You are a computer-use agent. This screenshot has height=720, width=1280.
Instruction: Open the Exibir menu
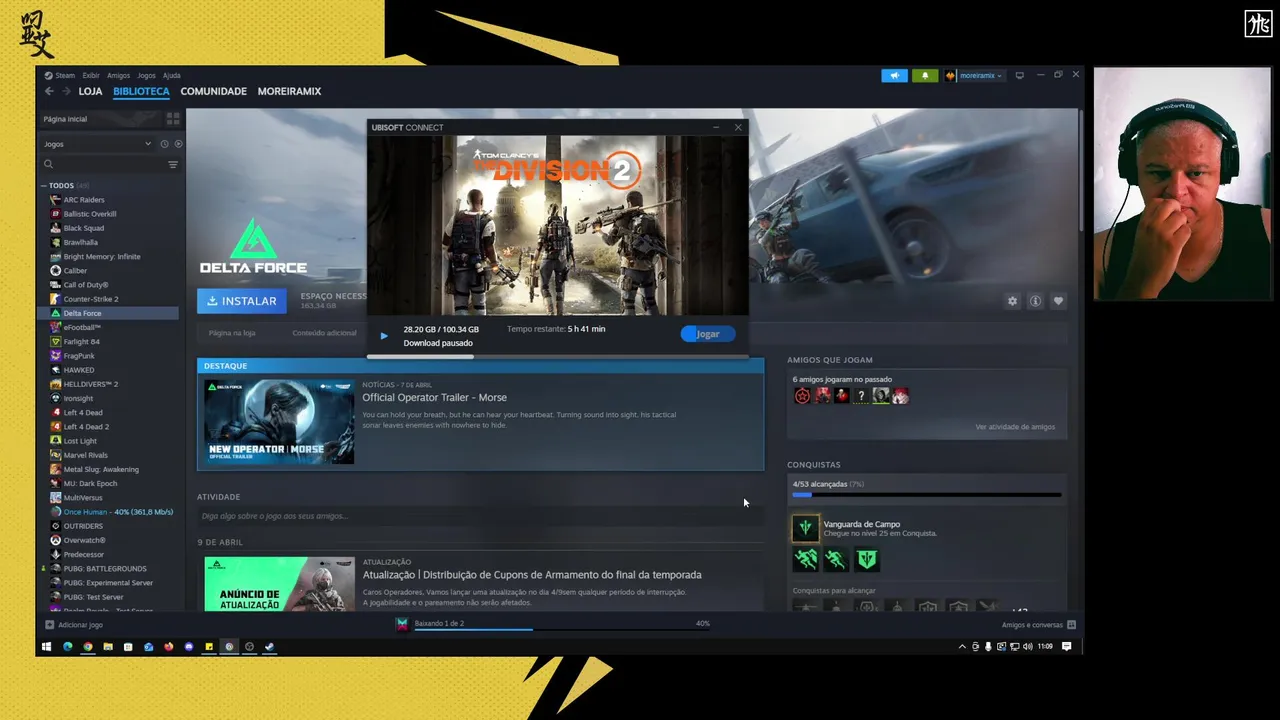point(91,75)
